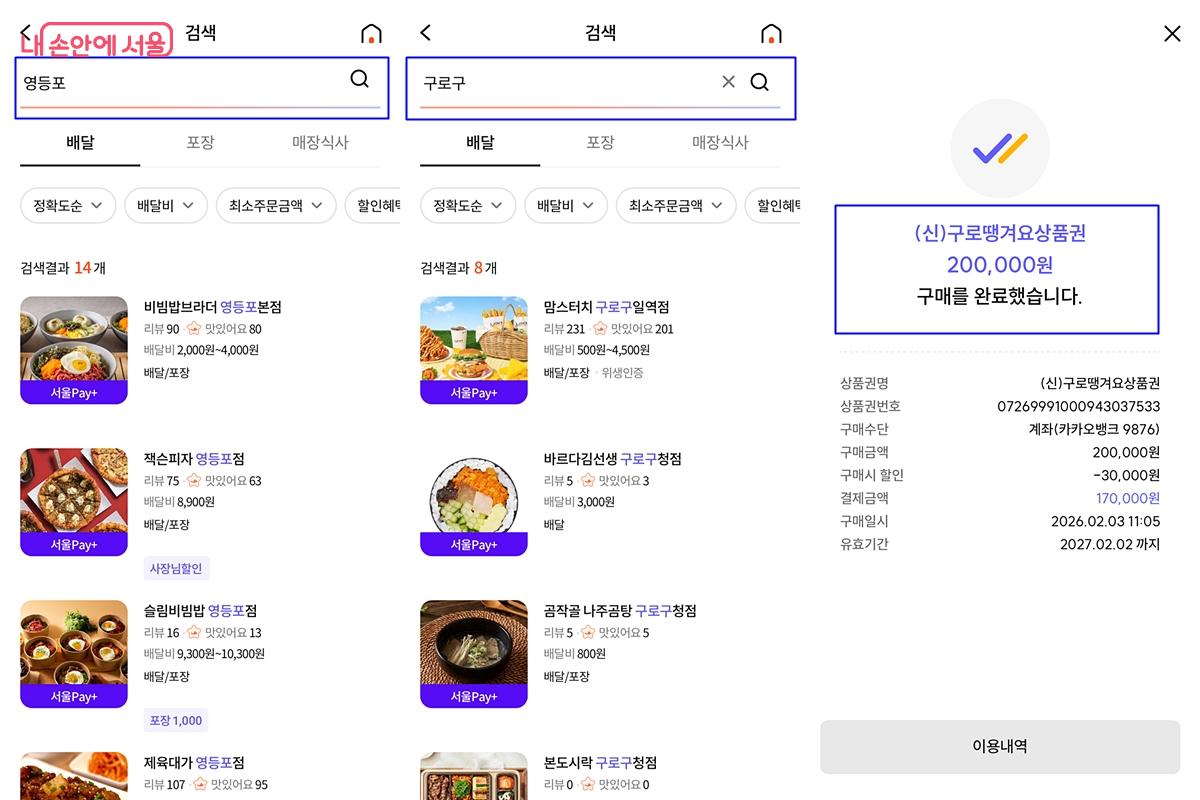Open the 정확도순 sort dropdown
The height and width of the screenshot is (800, 1200).
point(67,205)
